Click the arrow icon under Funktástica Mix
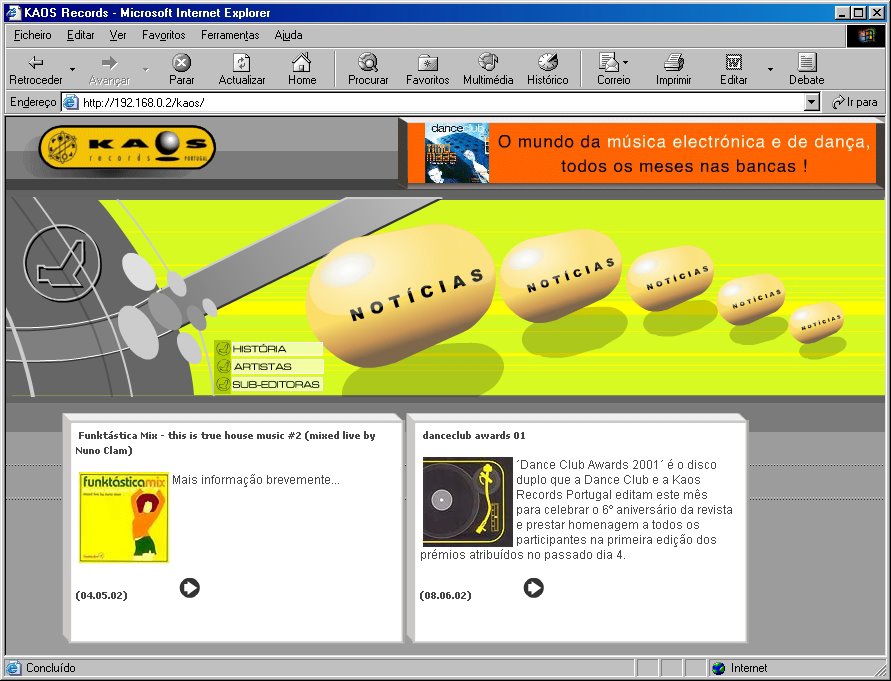Image resolution: width=891 pixels, height=681 pixels. click(189, 588)
